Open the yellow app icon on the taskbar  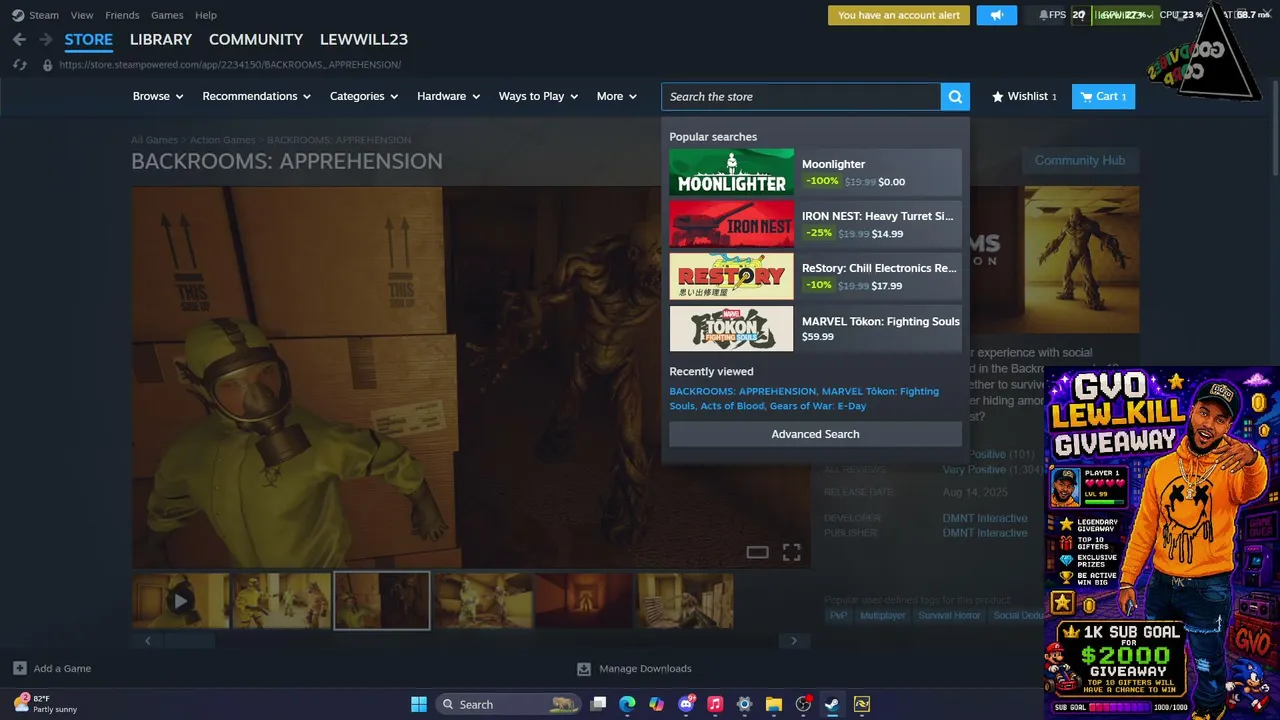point(861,704)
